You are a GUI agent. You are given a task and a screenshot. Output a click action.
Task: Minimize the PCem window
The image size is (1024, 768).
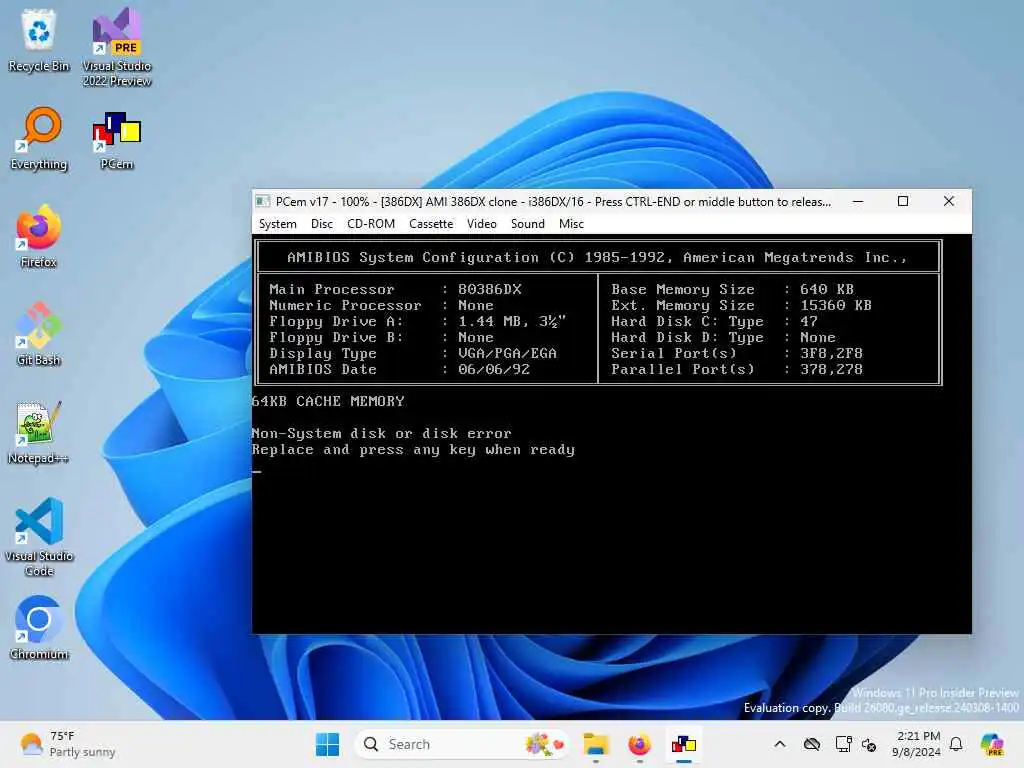[x=858, y=201]
